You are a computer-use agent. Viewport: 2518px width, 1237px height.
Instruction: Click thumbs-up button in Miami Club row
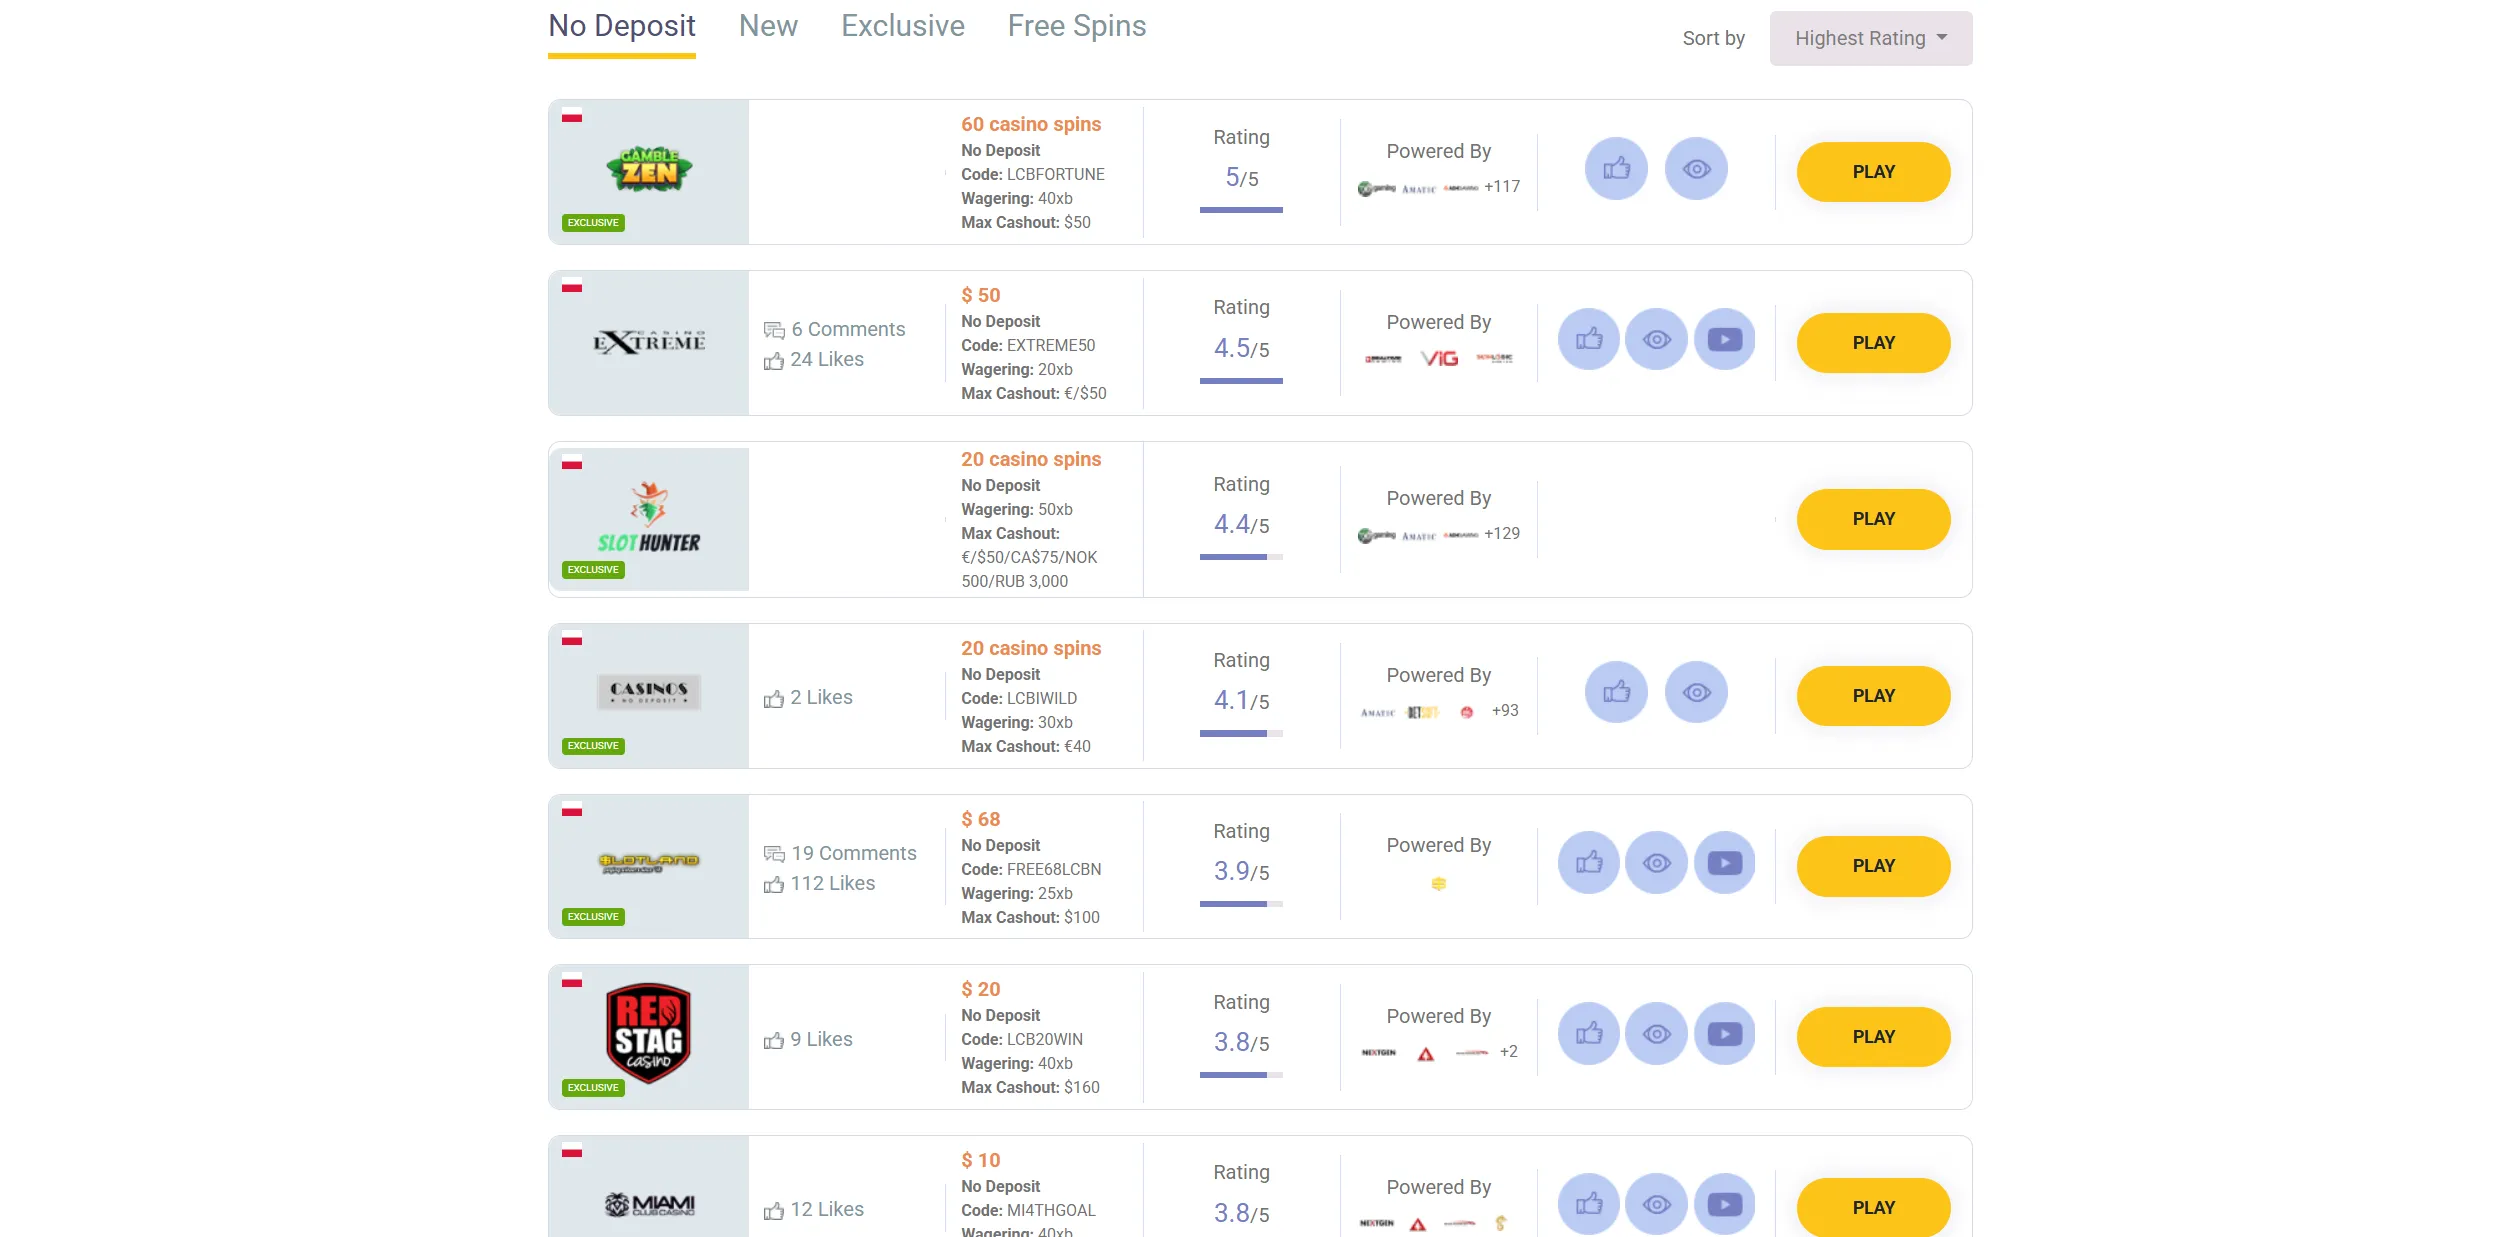pyautogui.click(x=1589, y=1205)
